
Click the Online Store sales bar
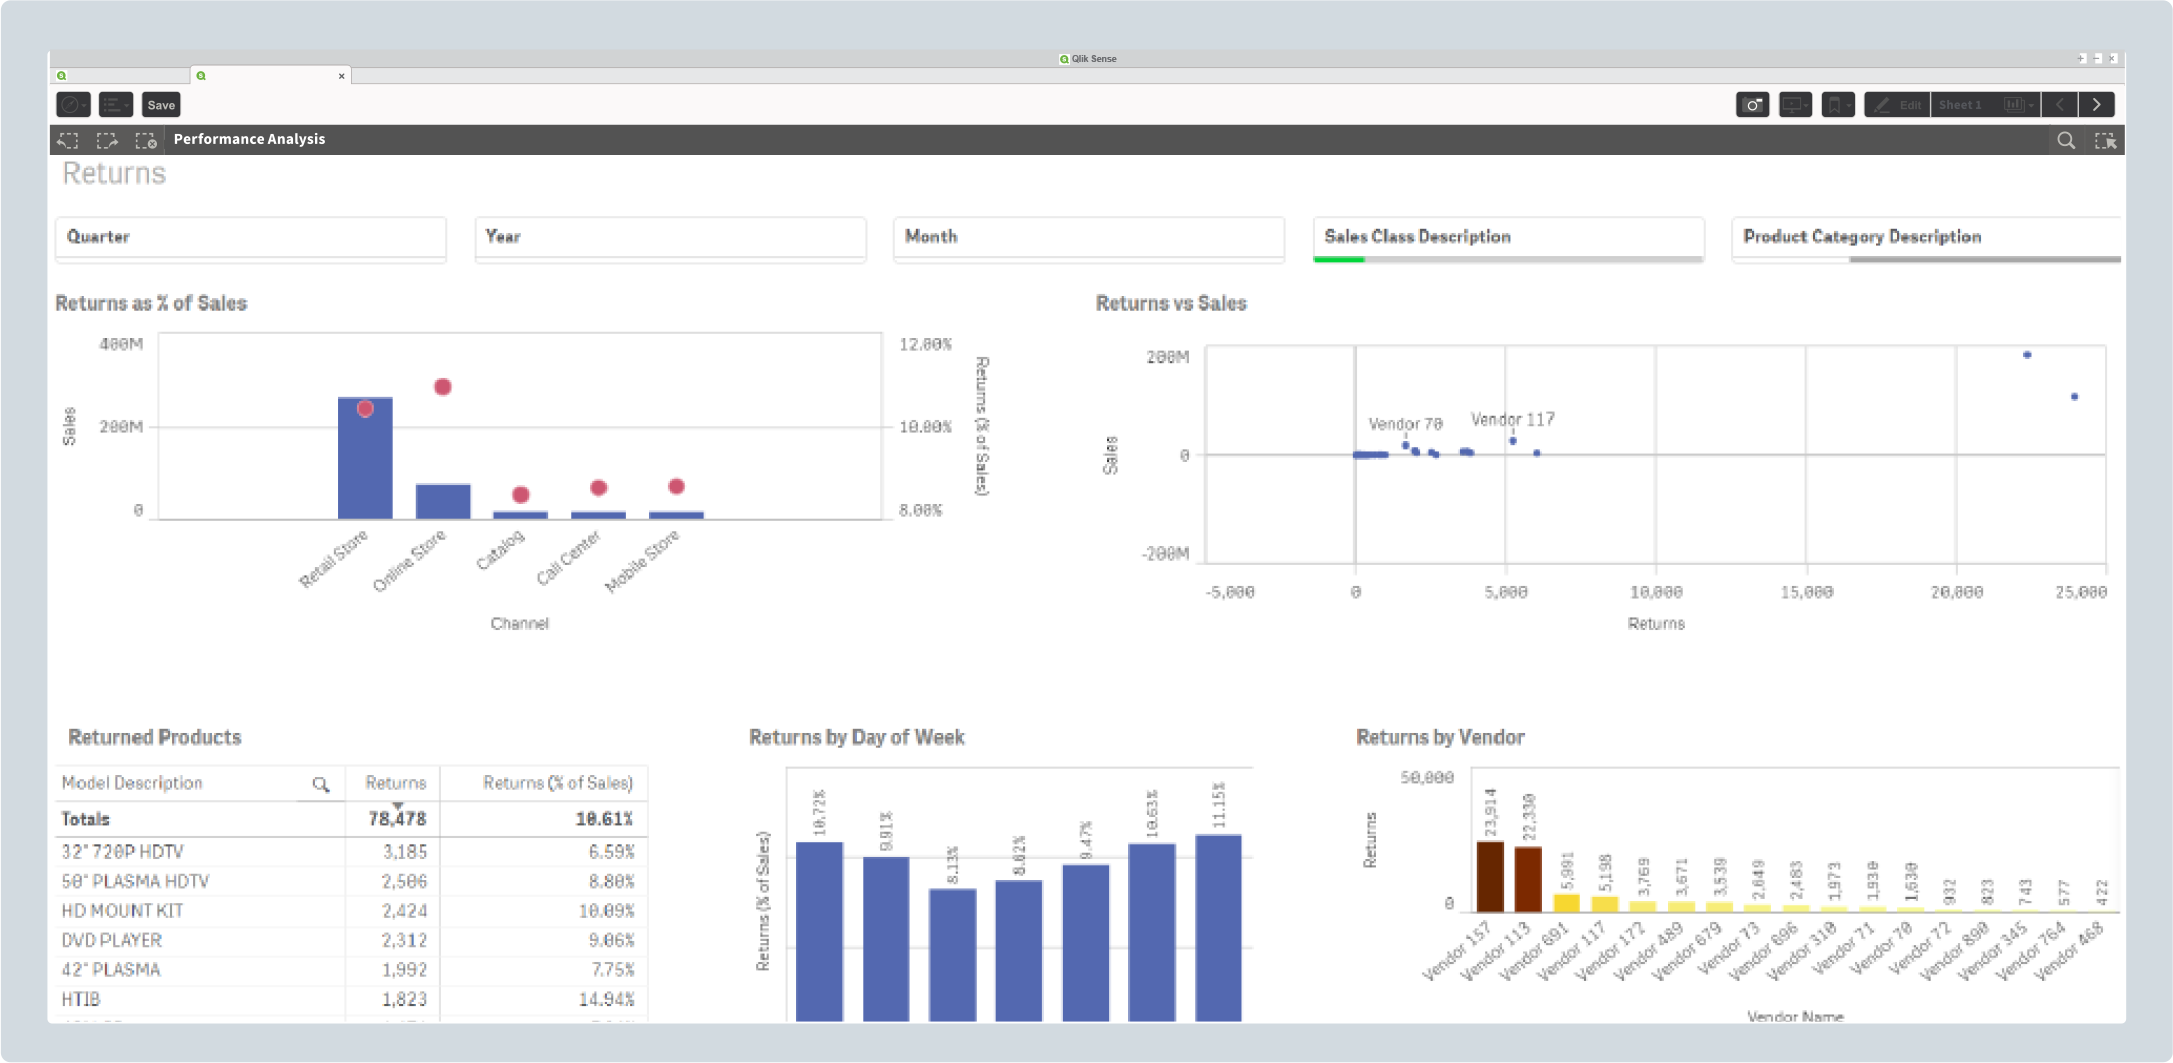[443, 502]
